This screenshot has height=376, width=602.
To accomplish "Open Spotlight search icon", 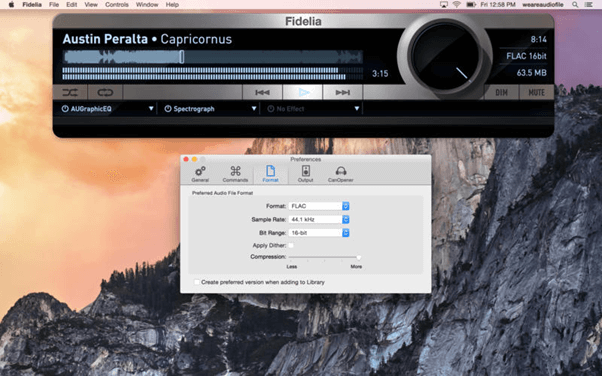I will click(x=575, y=5).
